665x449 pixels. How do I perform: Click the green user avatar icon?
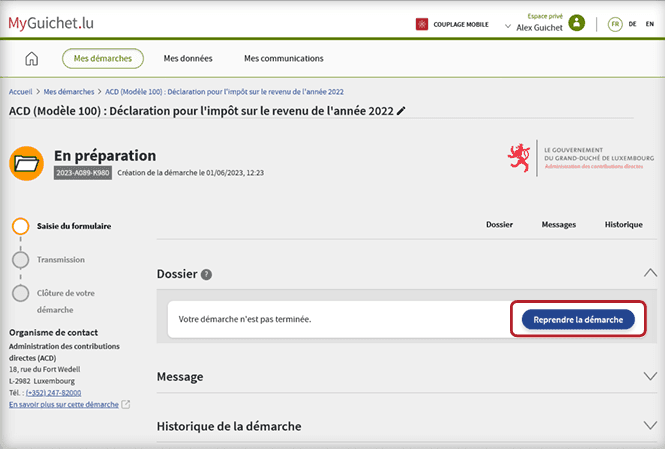[x=576, y=23]
